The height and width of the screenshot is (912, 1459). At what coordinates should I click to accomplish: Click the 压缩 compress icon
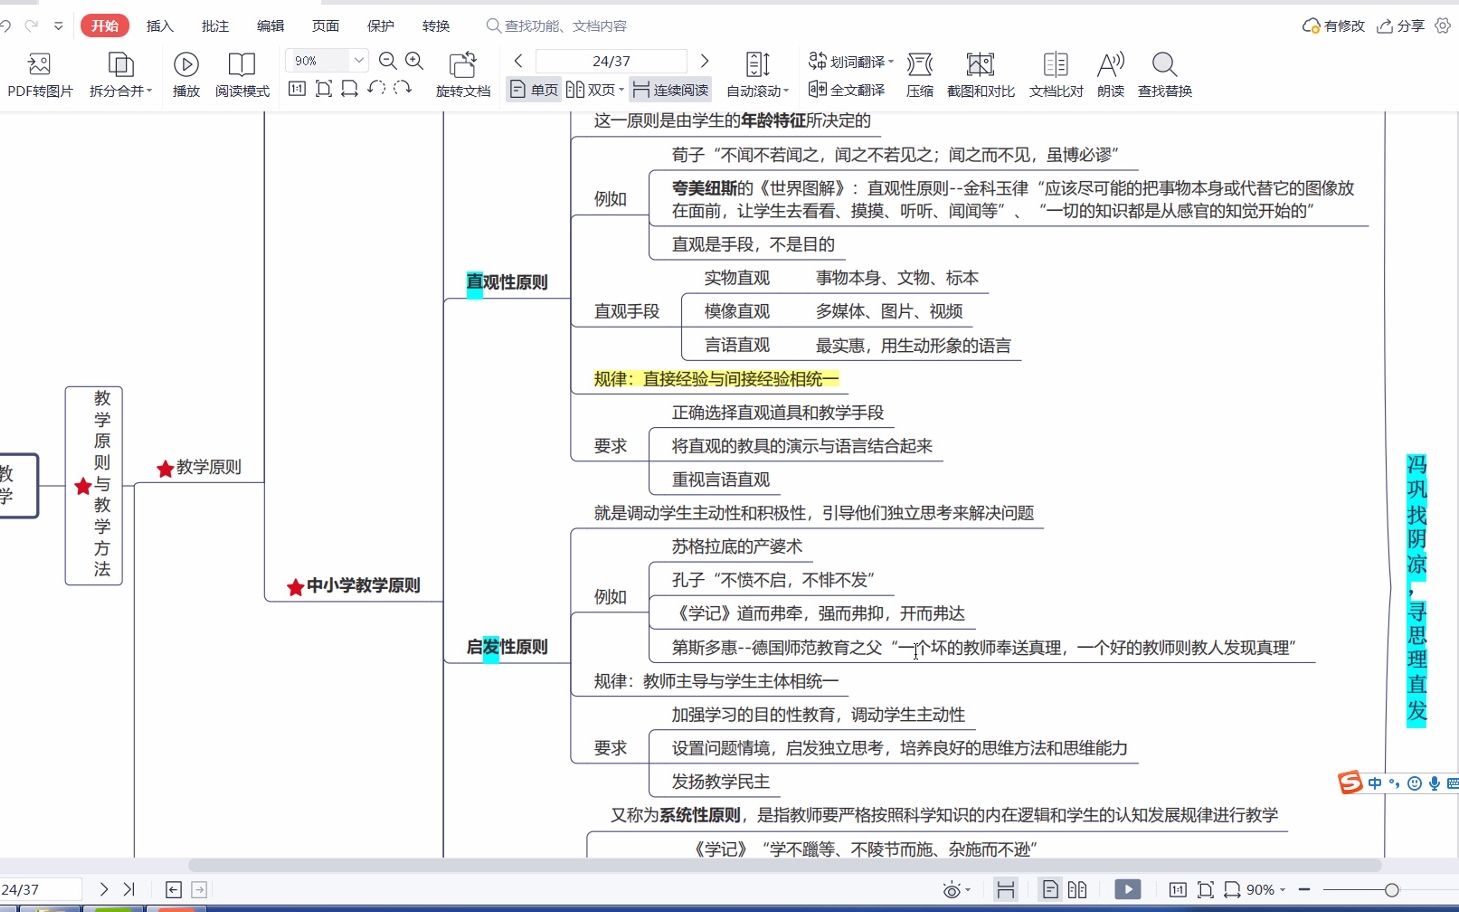click(x=920, y=65)
